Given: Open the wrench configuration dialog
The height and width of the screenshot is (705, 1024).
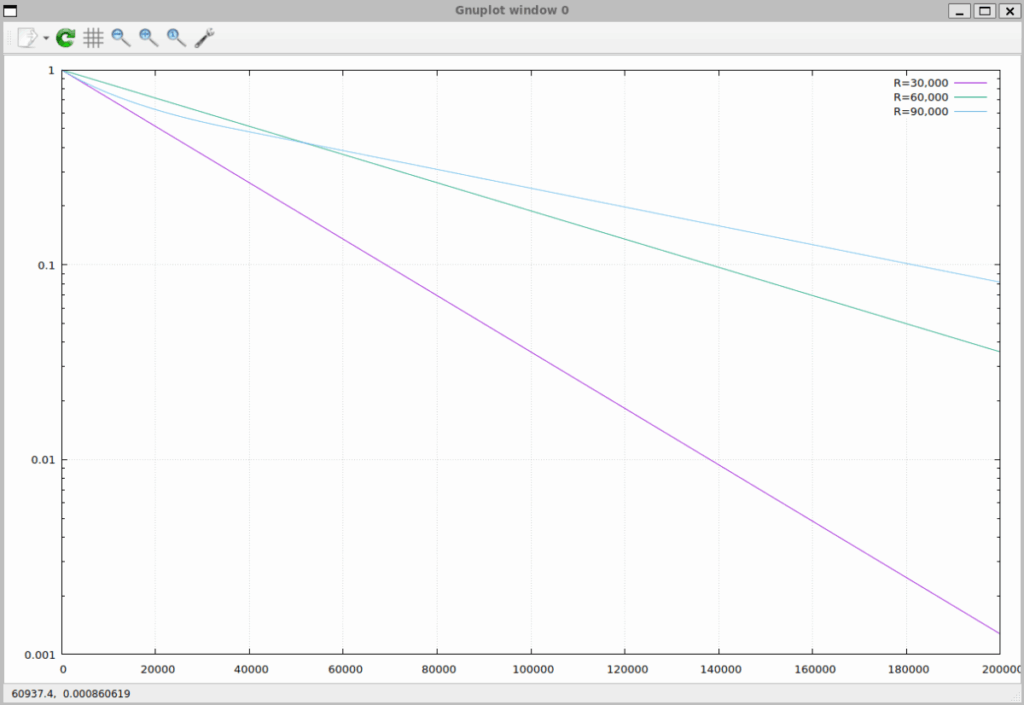Looking at the screenshot, I should point(205,38).
